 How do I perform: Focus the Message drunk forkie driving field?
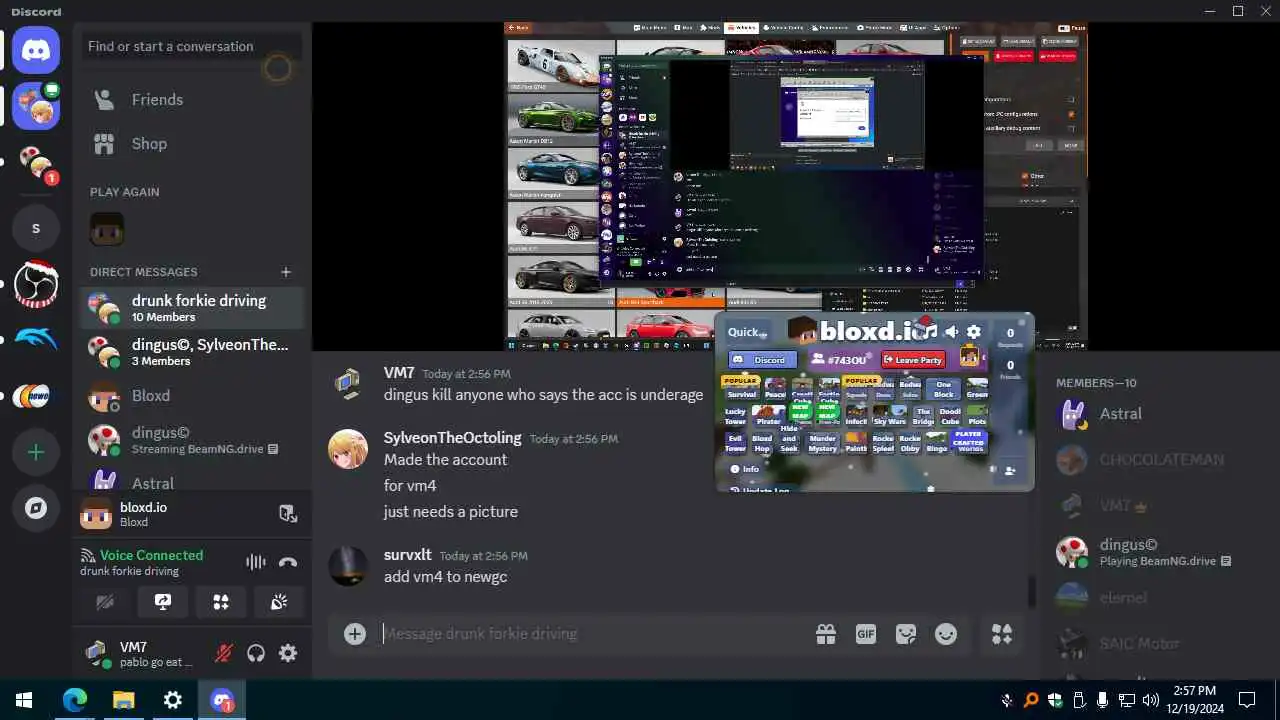(x=590, y=634)
